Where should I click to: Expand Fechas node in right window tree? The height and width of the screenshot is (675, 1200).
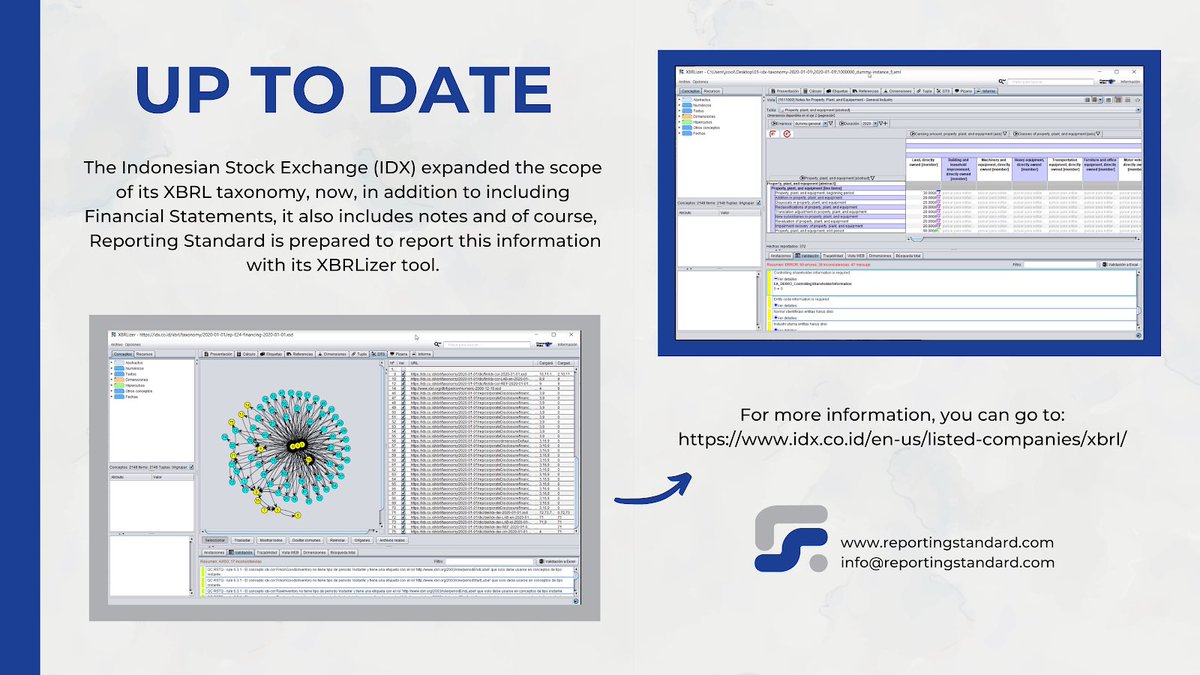(x=679, y=133)
